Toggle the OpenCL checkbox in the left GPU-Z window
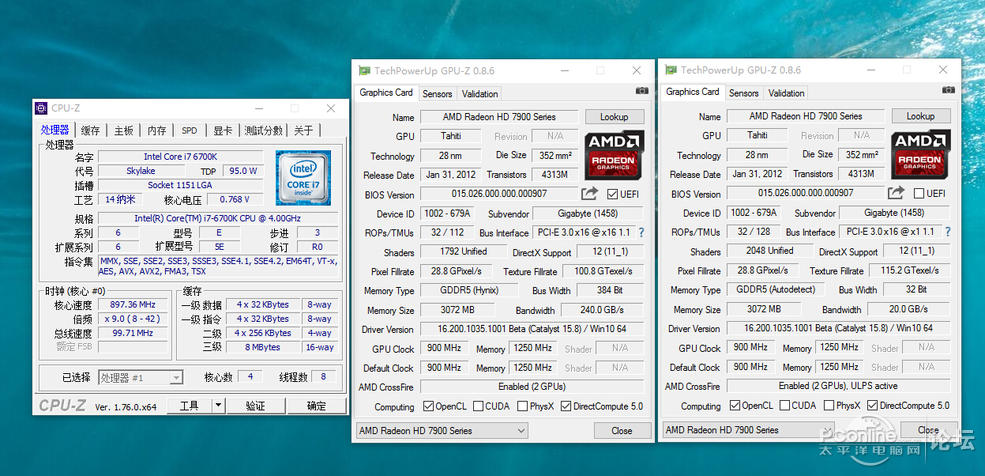This screenshot has width=985, height=476. tap(428, 406)
